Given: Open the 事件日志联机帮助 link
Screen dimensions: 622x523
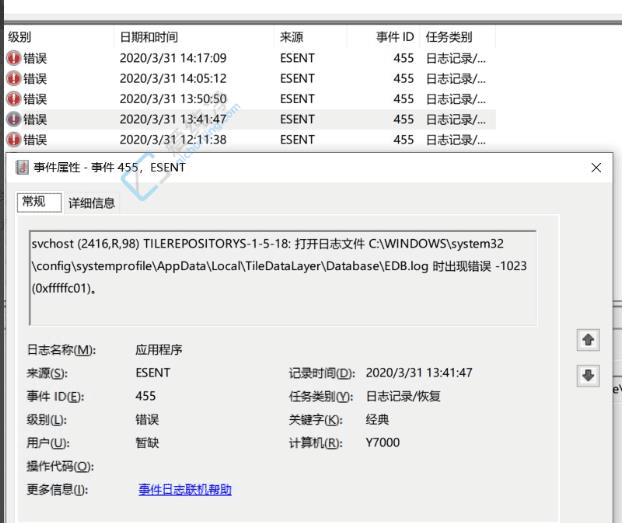Looking at the screenshot, I should pyautogui.click(x=185, y=490).
